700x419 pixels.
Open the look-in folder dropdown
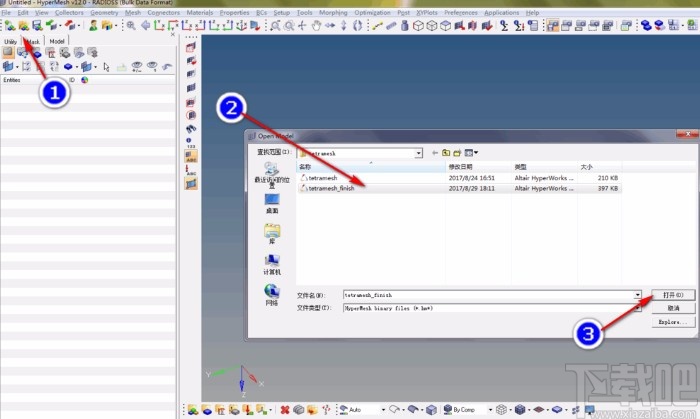pos(418,153)
